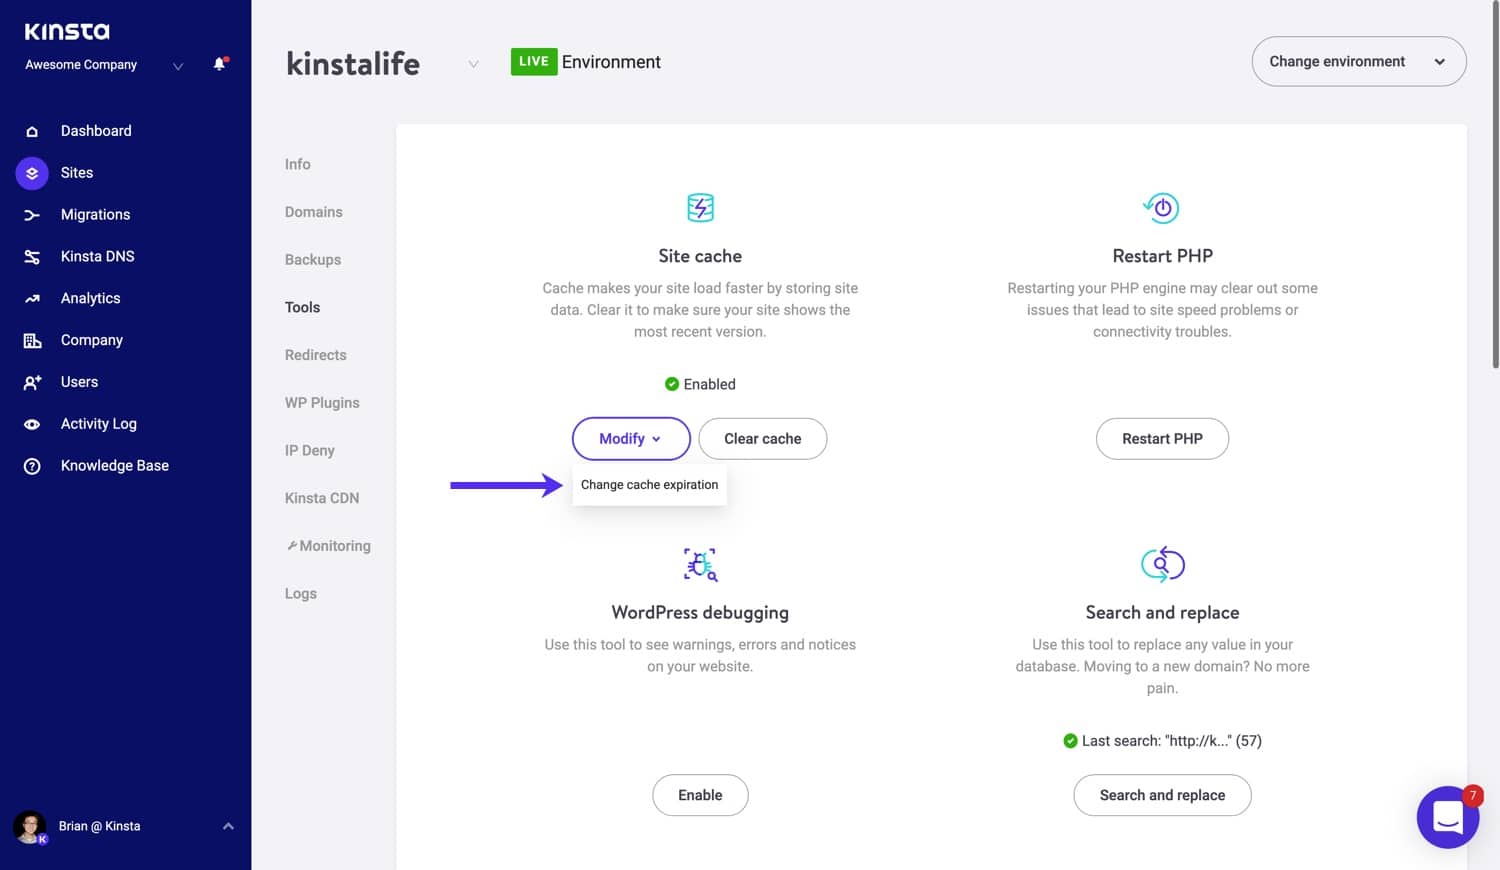Click the Clear cache button

[762, 438]
